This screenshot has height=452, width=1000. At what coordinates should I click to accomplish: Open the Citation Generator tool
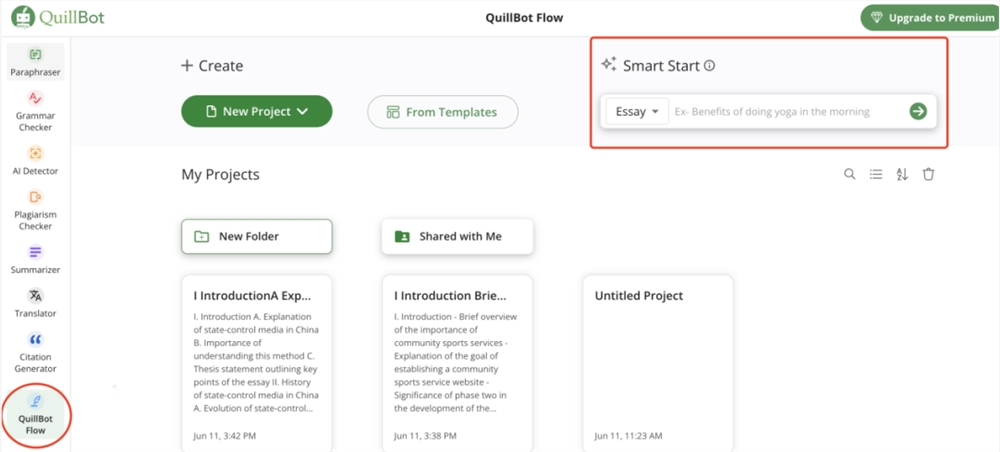(35, 352)
